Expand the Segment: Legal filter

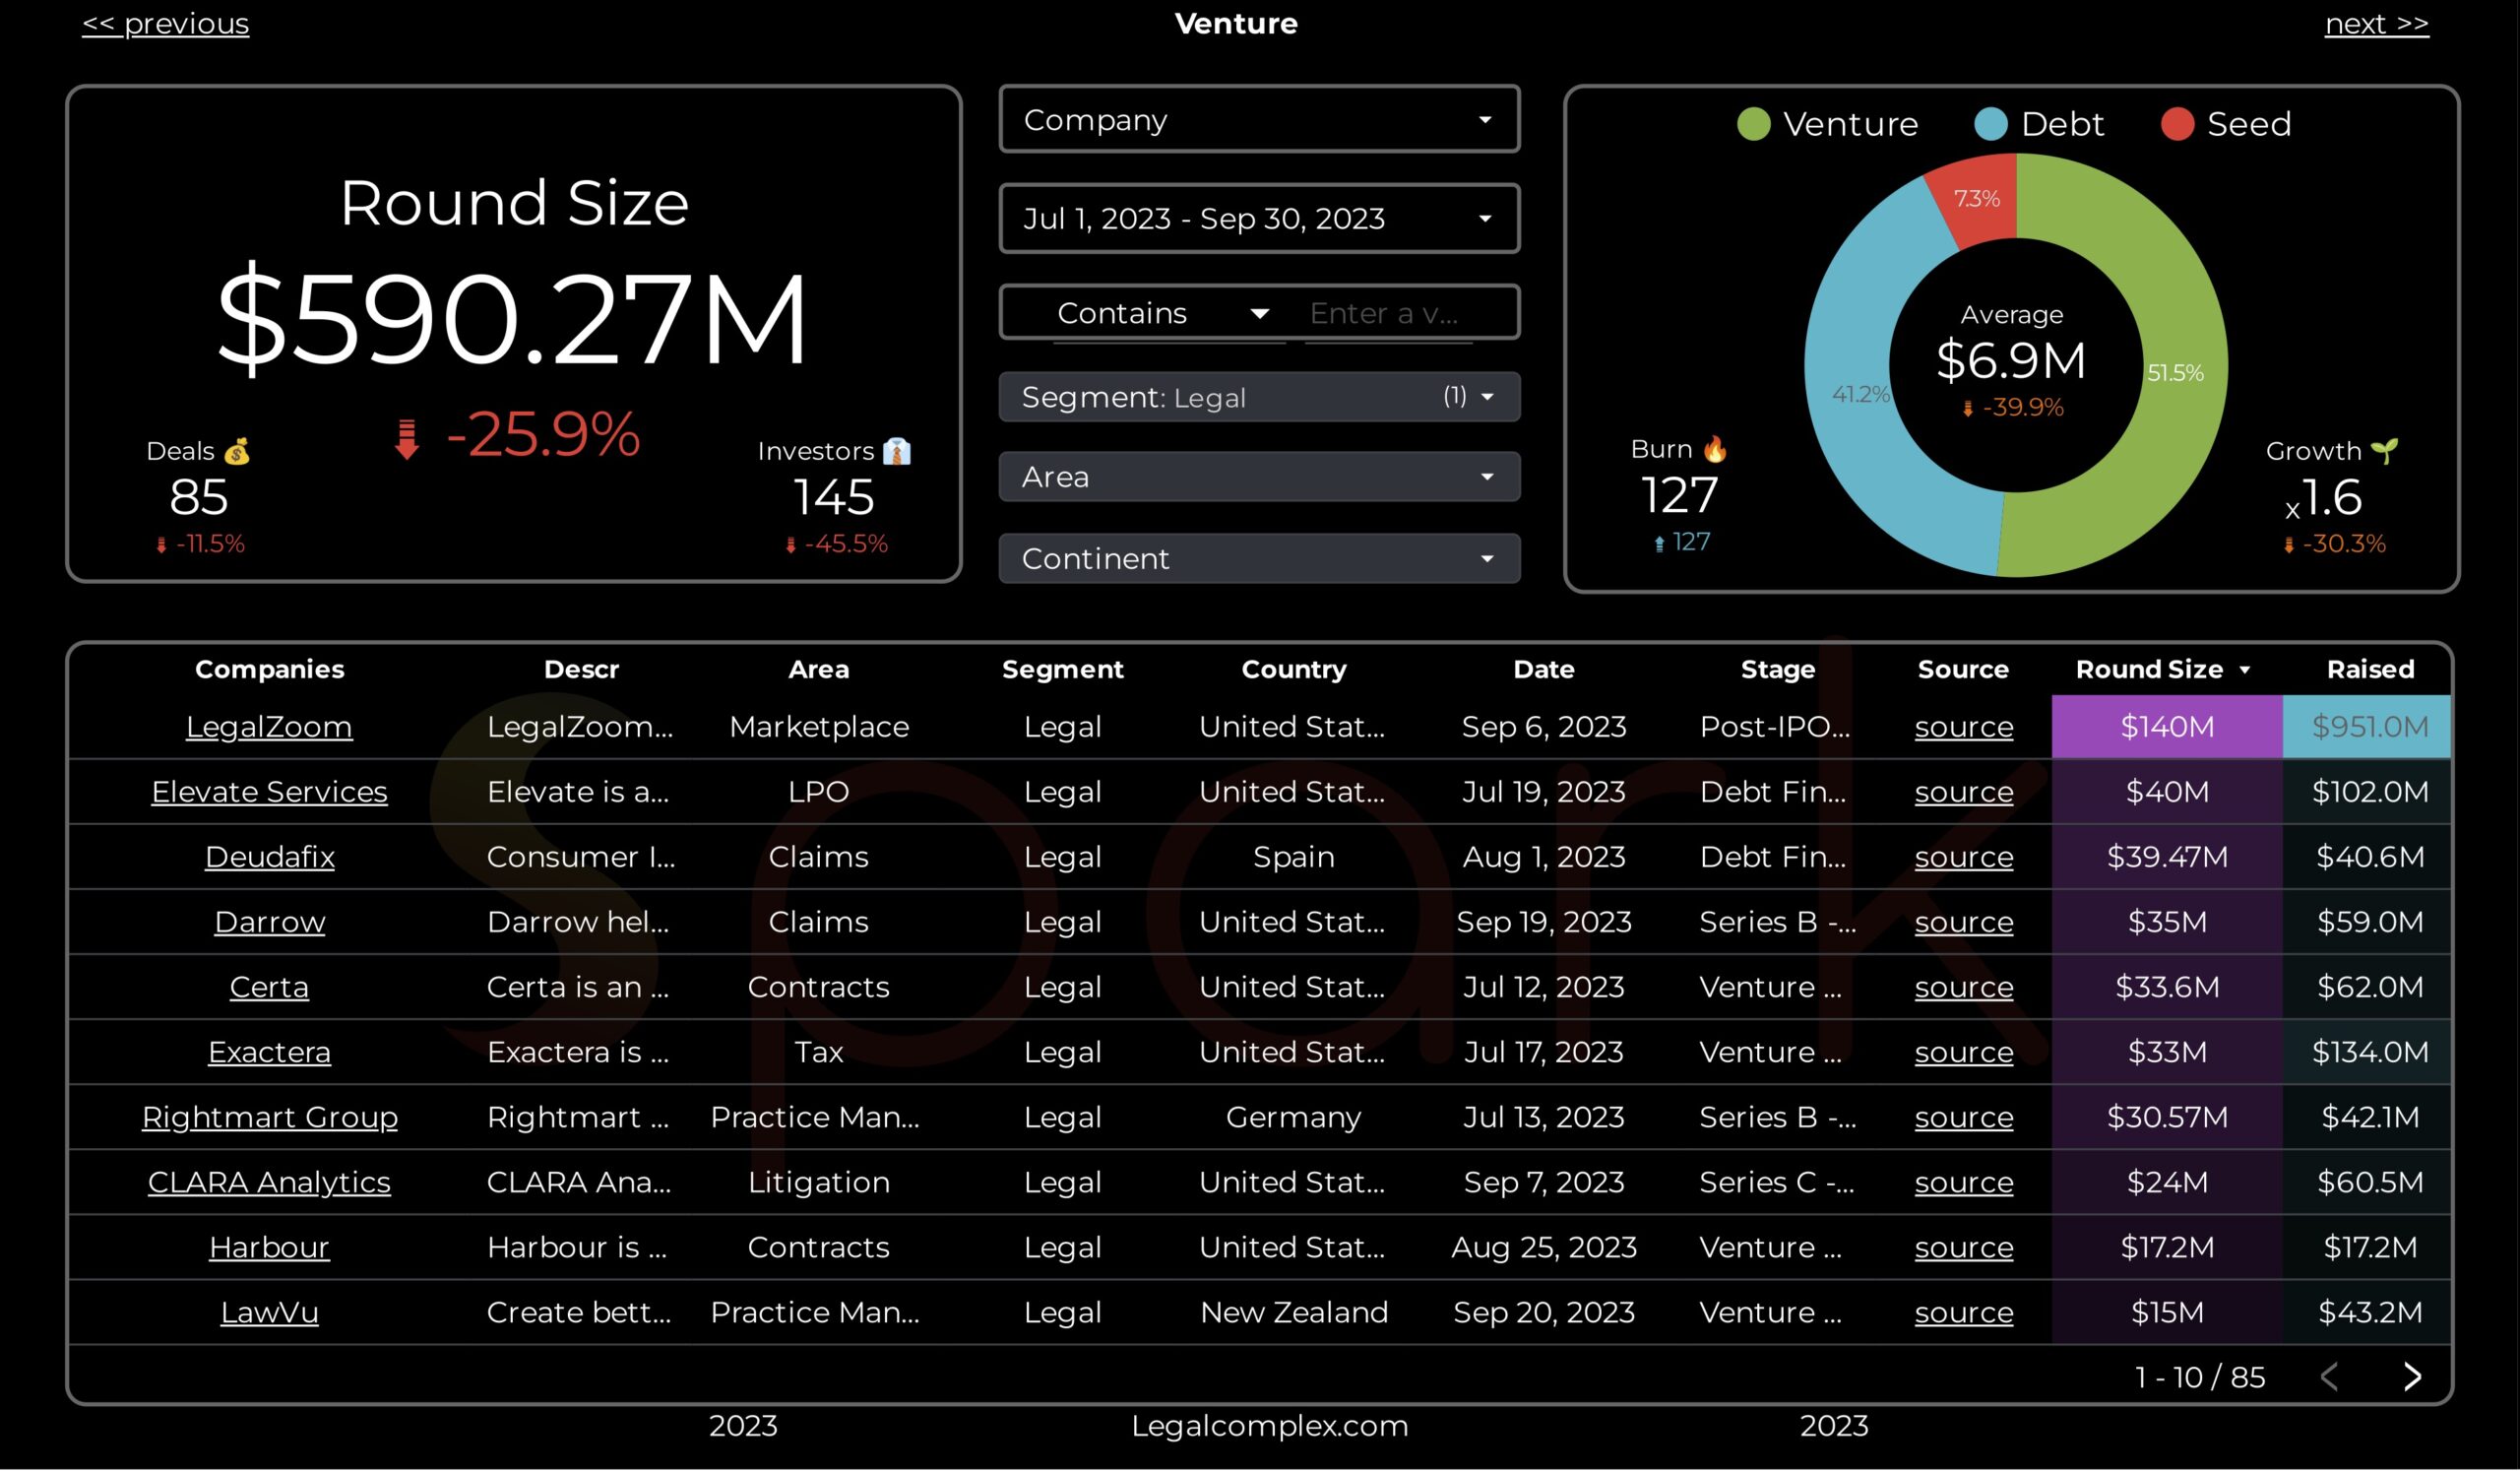point(1259,397)
